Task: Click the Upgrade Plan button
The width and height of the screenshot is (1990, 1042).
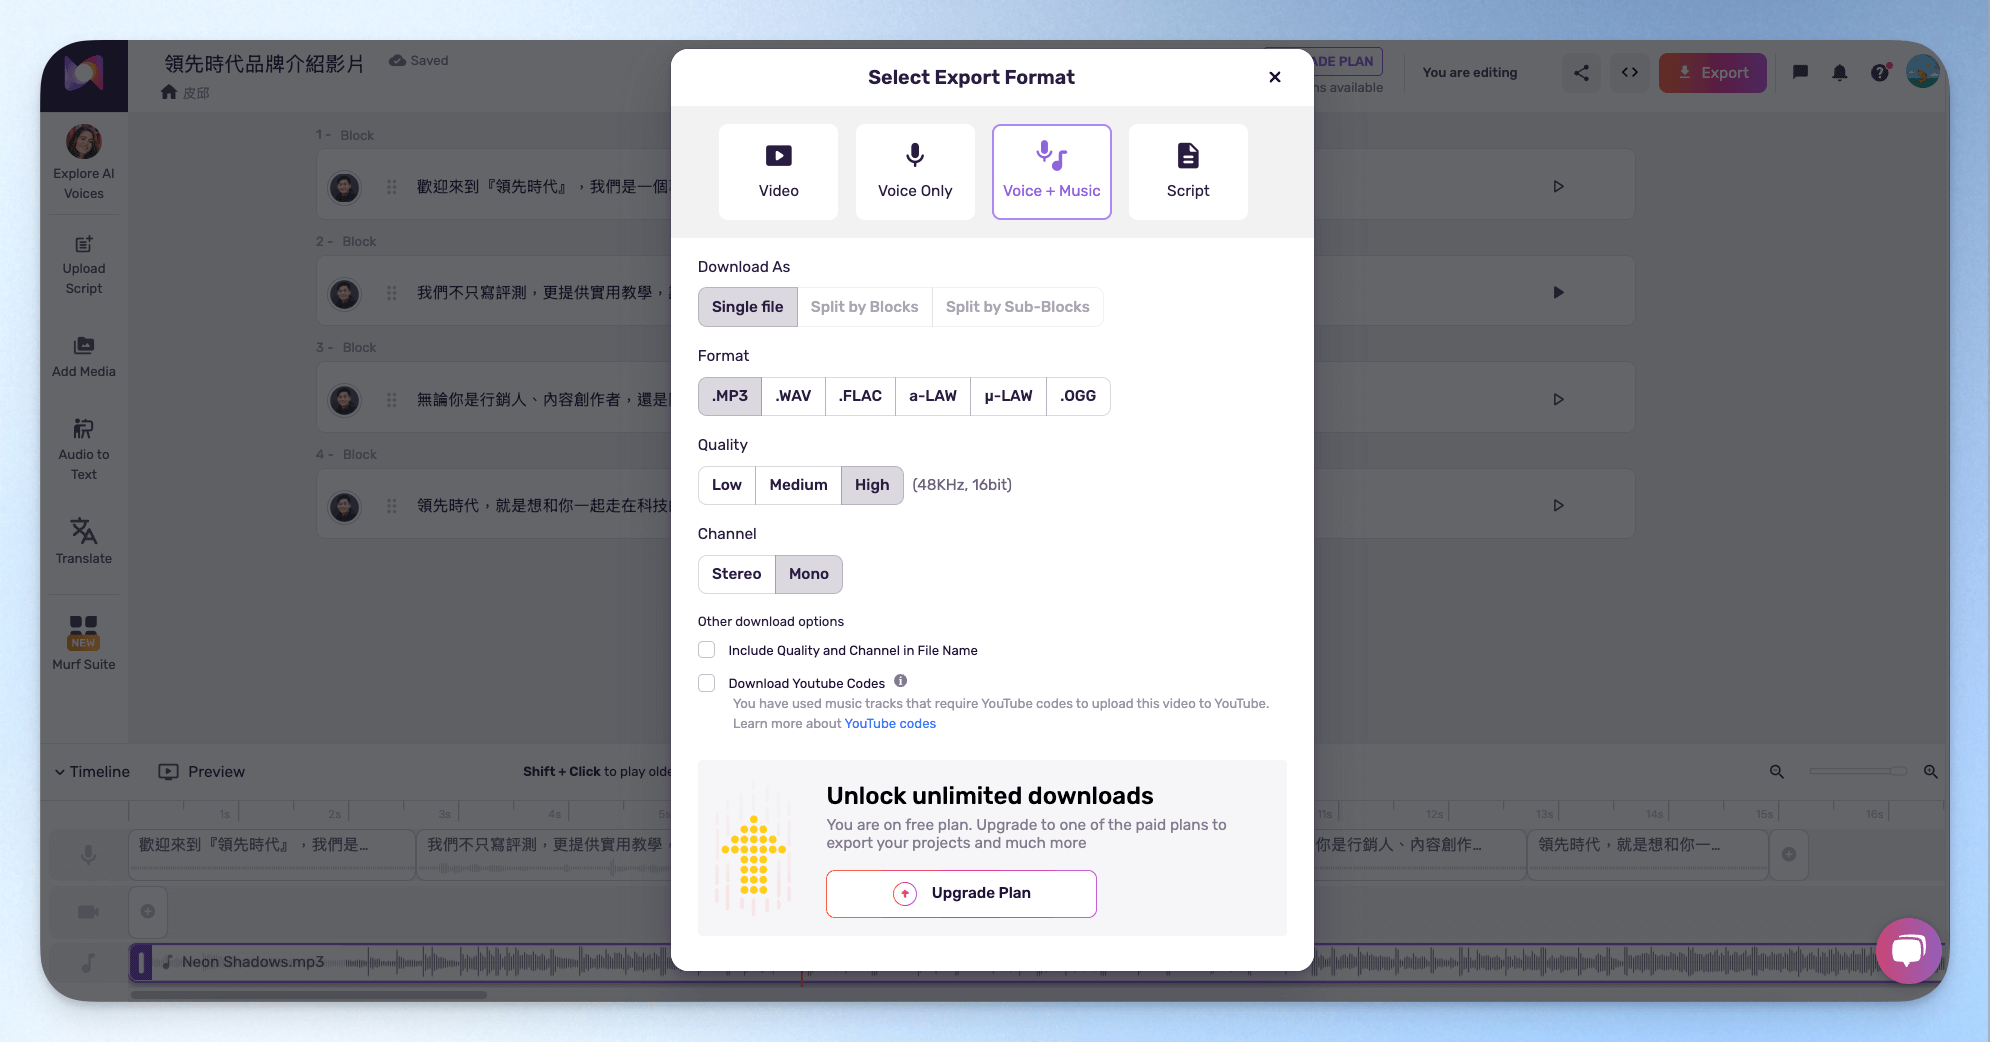Action: tap(961, 893)
